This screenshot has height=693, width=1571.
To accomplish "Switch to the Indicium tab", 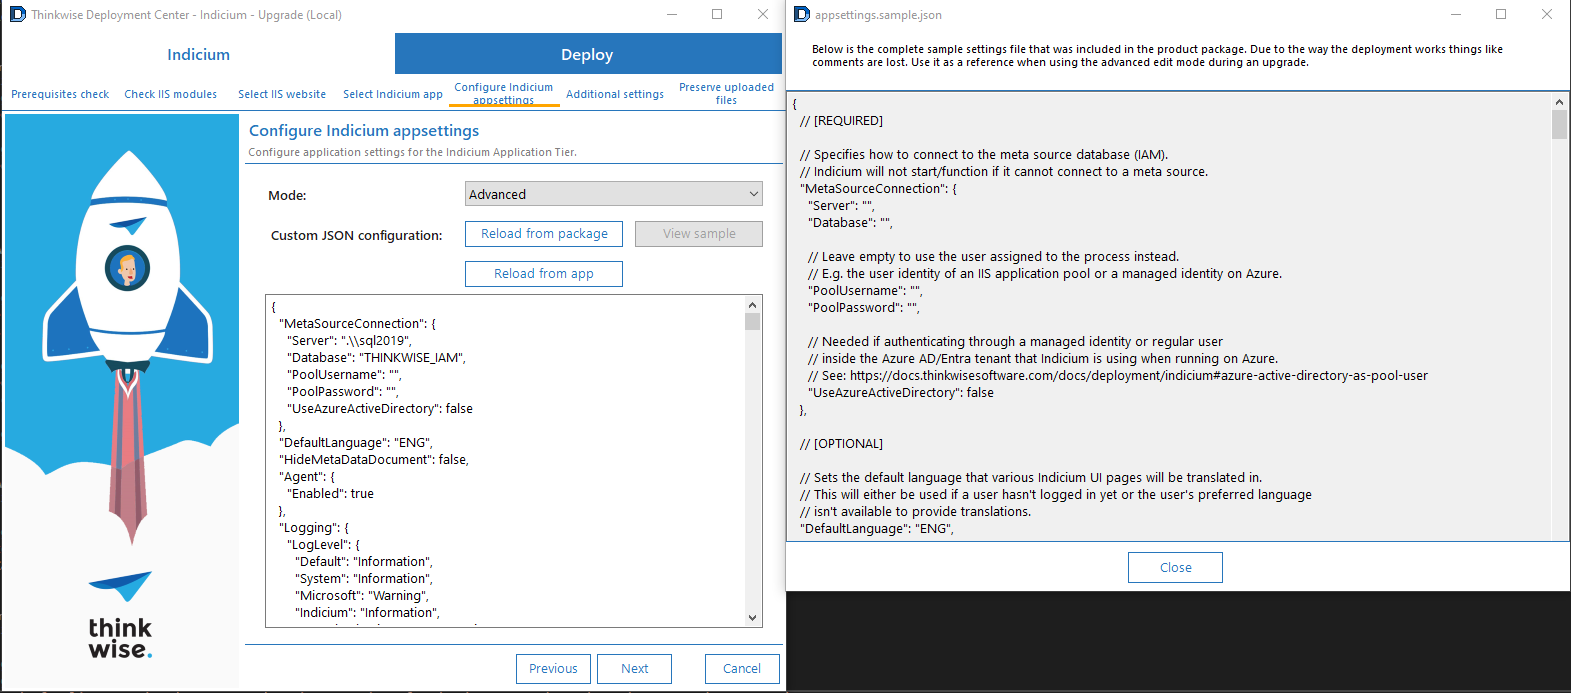I will point(198,54).
